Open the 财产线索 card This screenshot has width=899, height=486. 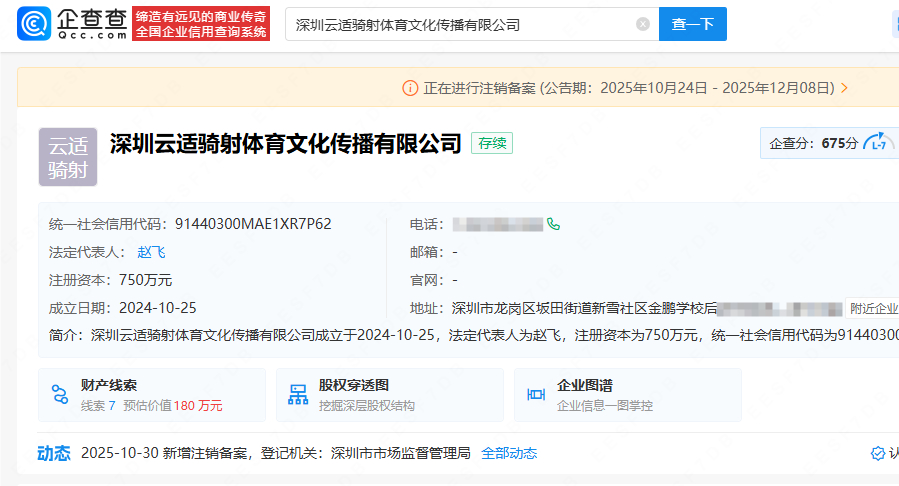pos(152,395)
